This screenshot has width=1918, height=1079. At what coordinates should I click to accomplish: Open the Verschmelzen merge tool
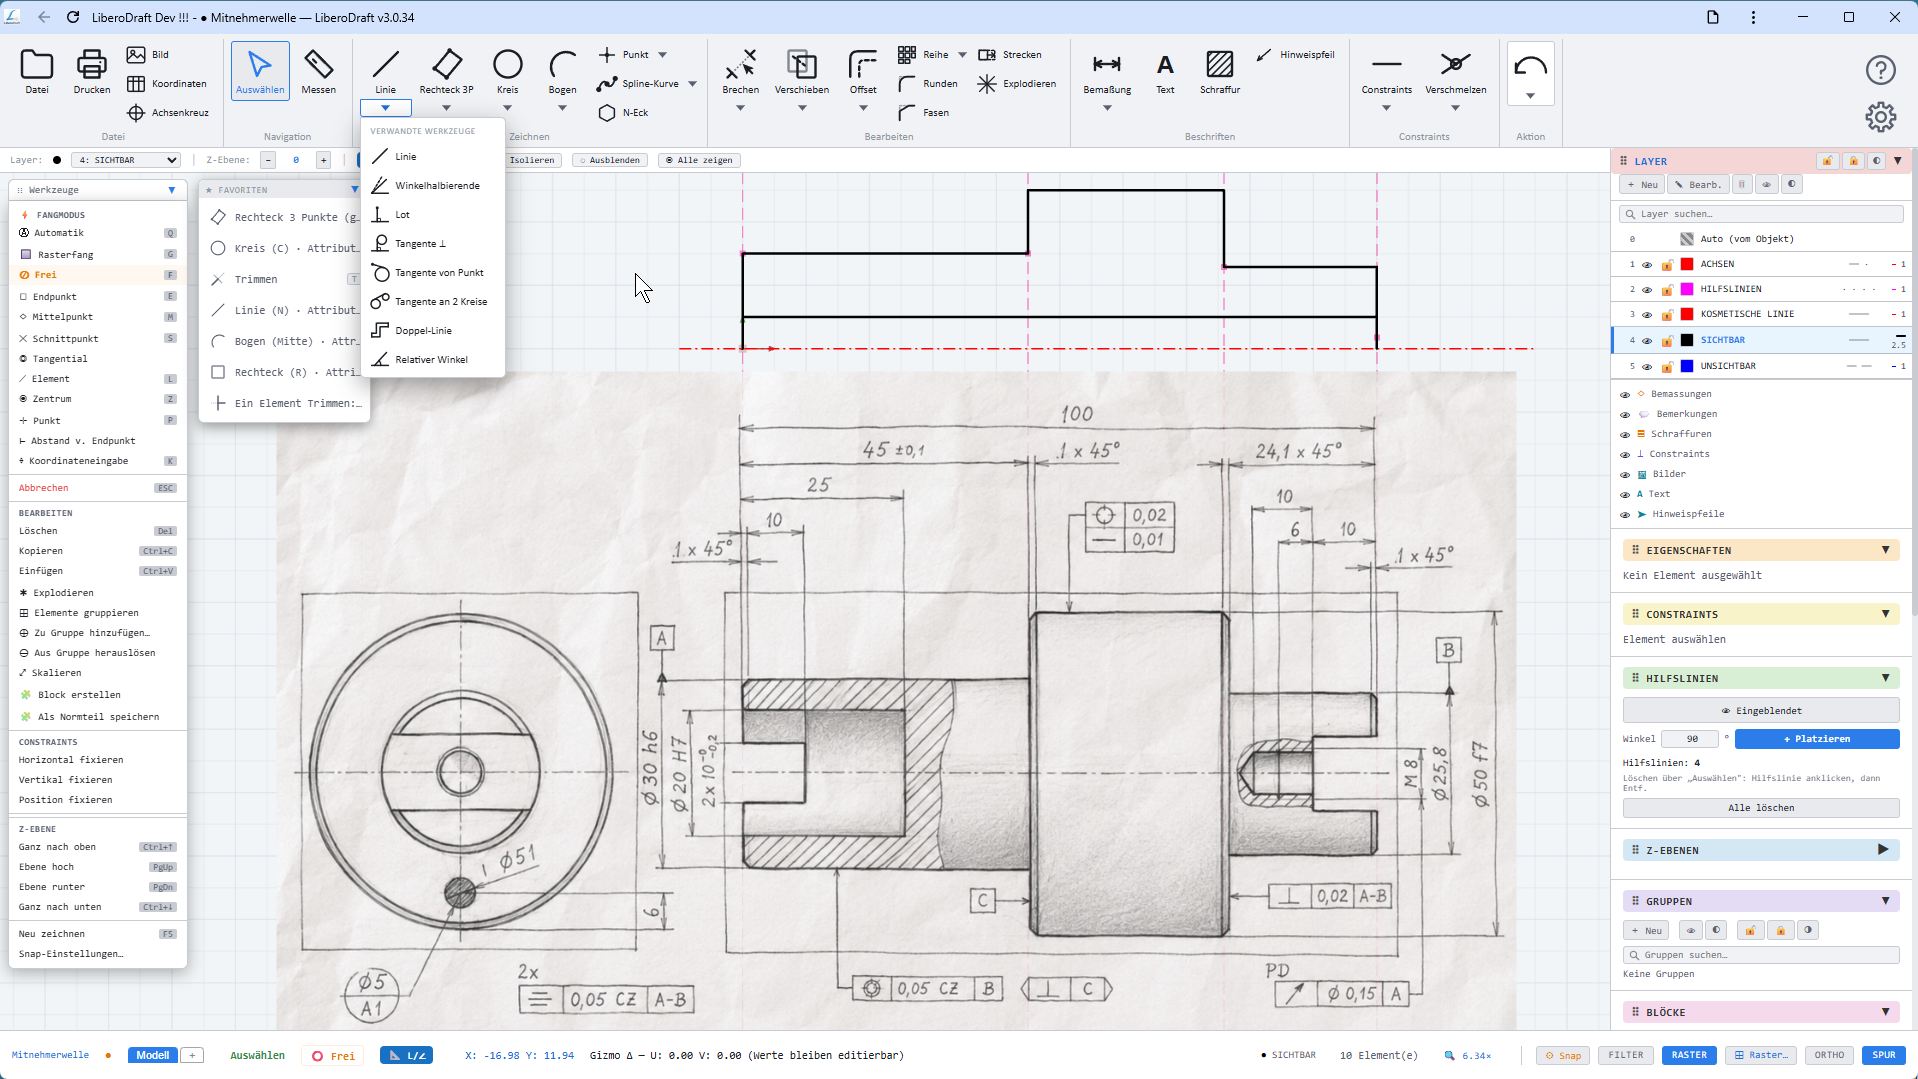pos(1455,71)
